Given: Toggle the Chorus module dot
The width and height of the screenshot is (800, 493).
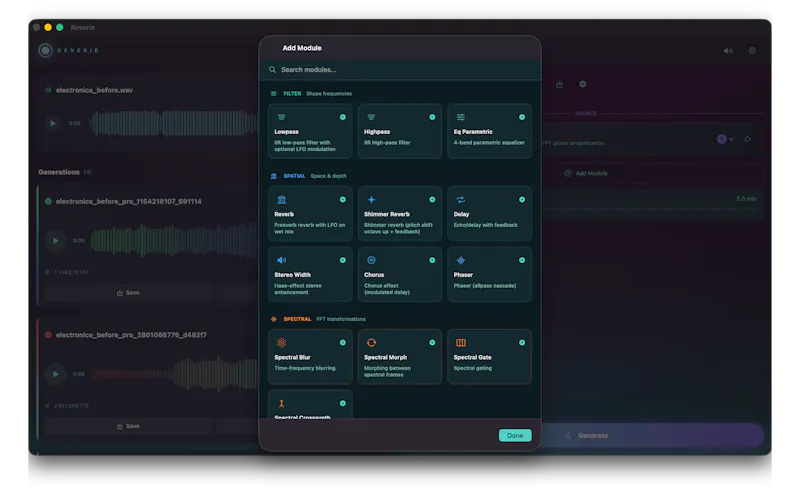Looking at the screenshot, I should tap(432, 260).
